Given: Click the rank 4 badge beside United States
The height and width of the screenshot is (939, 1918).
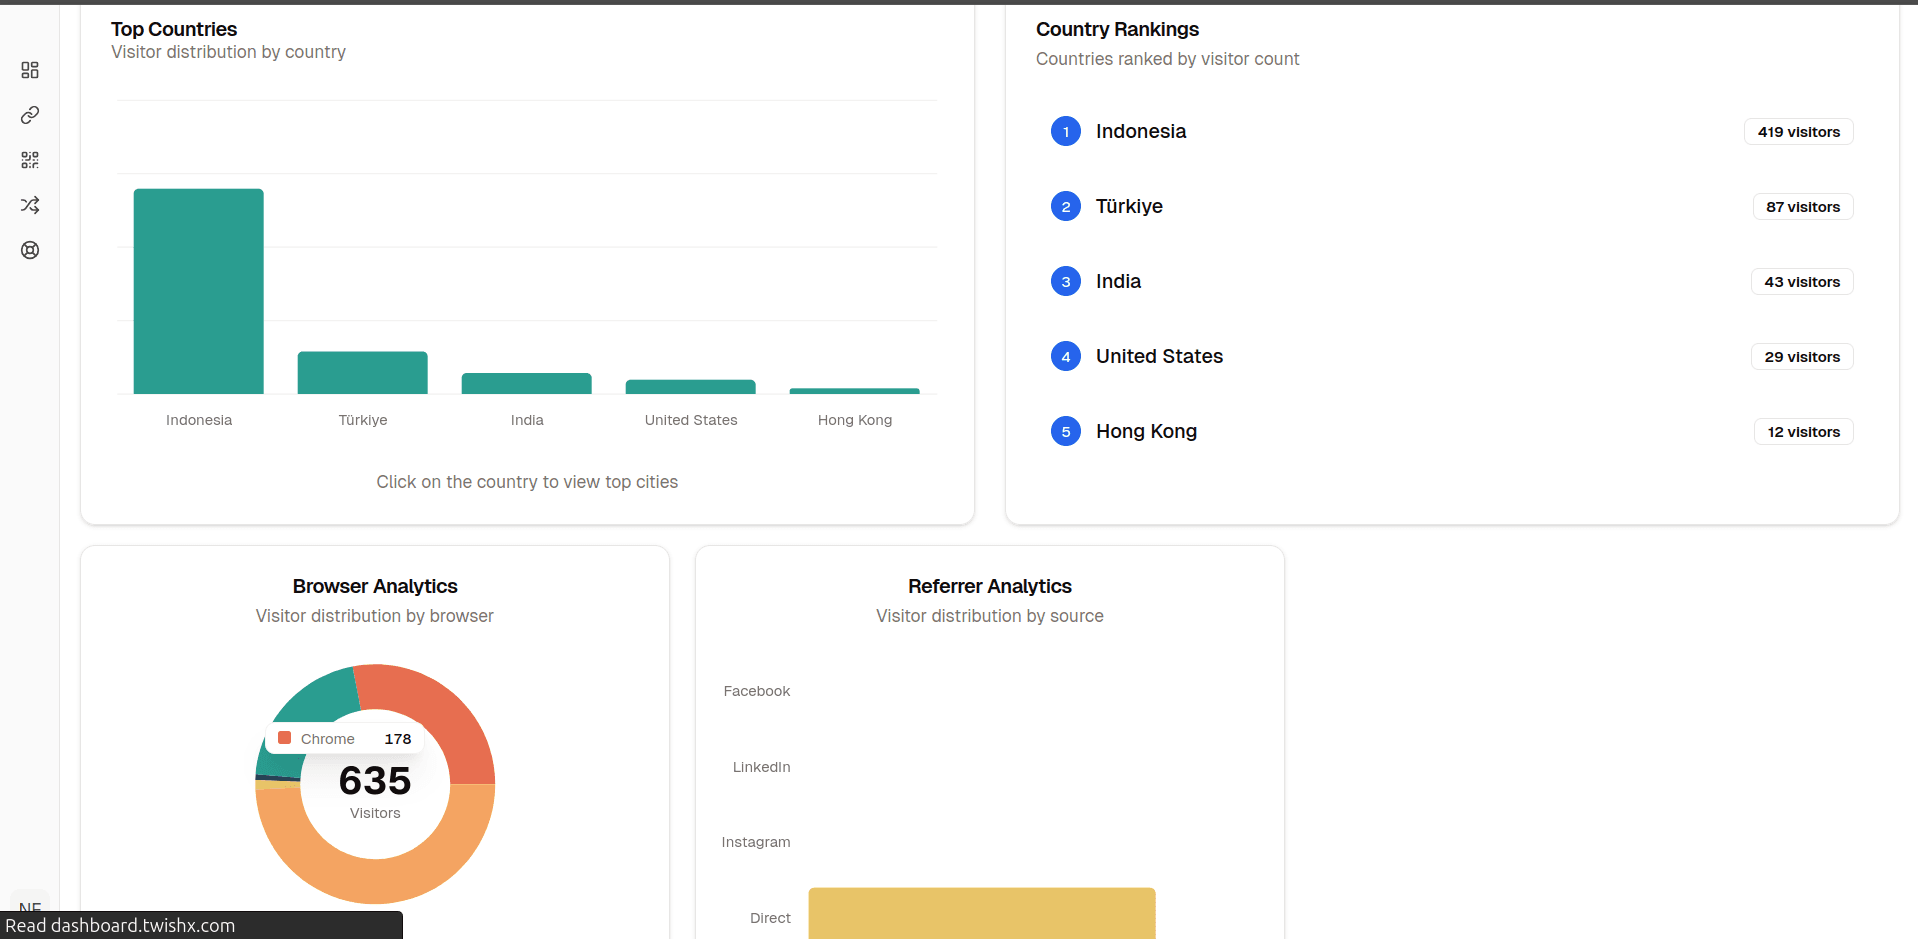Looking at the screenshot, I should [x=1066, y=356].
